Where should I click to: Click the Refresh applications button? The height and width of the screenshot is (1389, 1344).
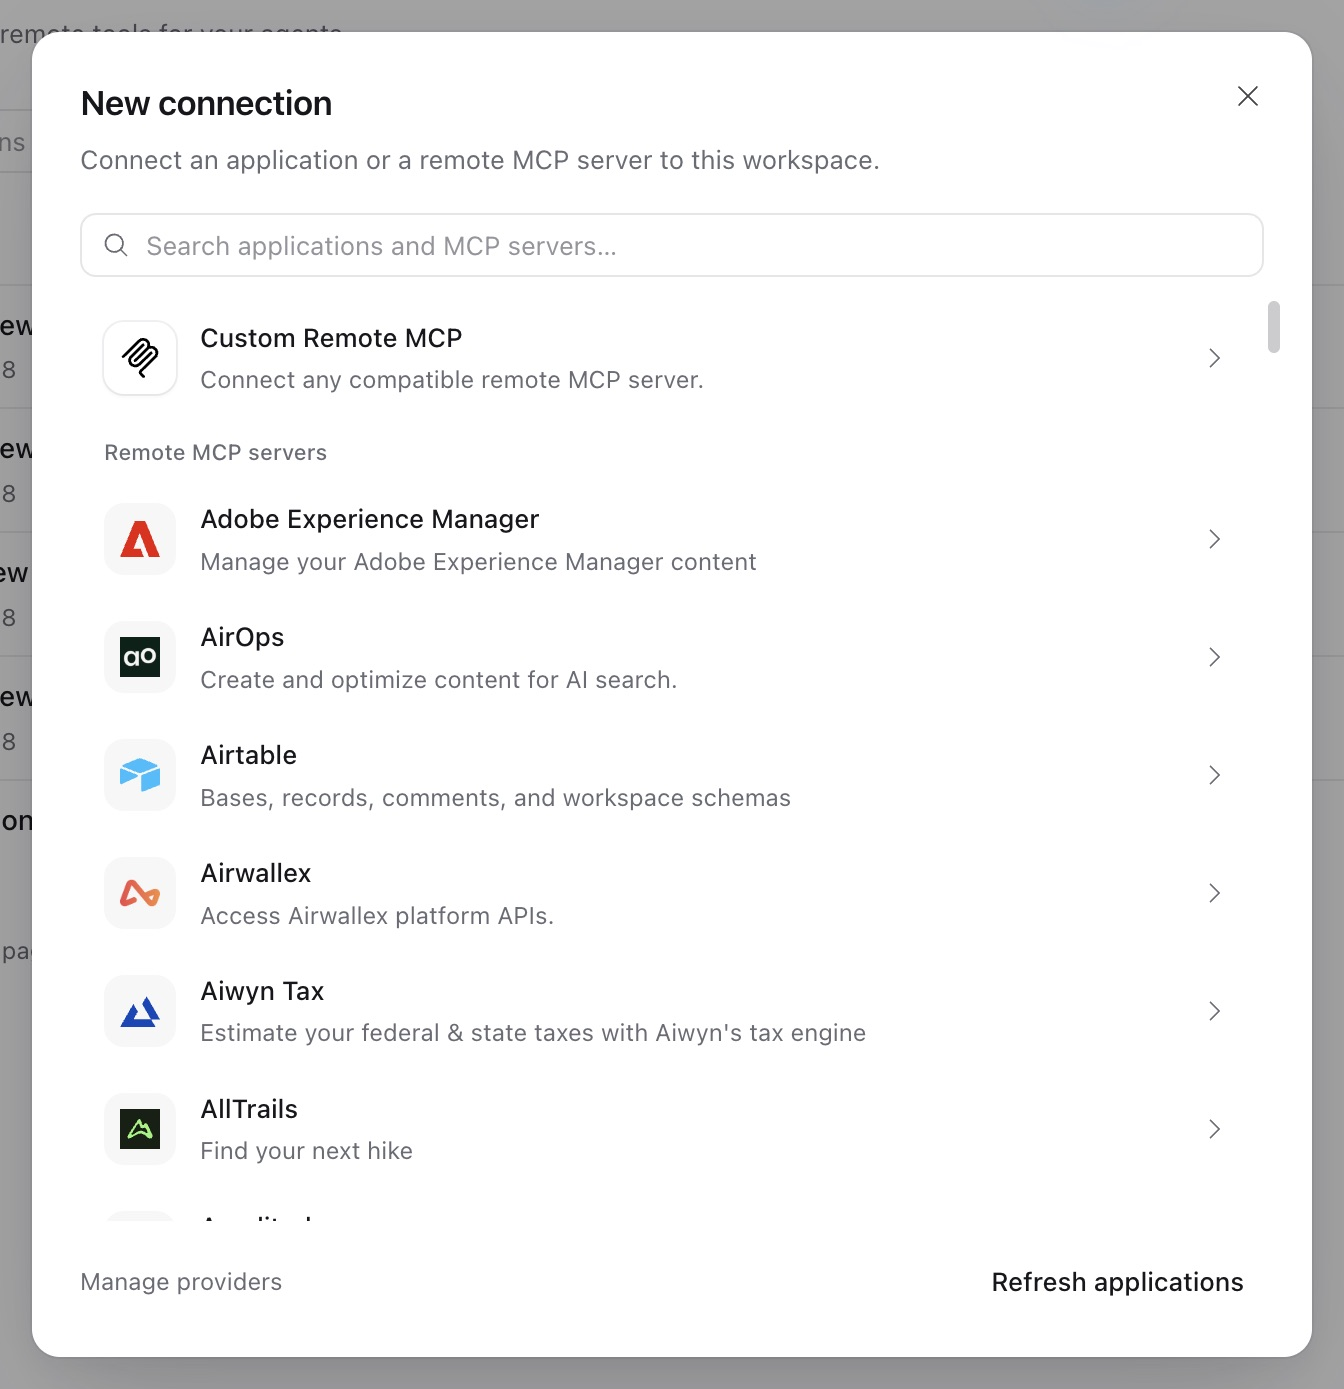(1117, 1282)
